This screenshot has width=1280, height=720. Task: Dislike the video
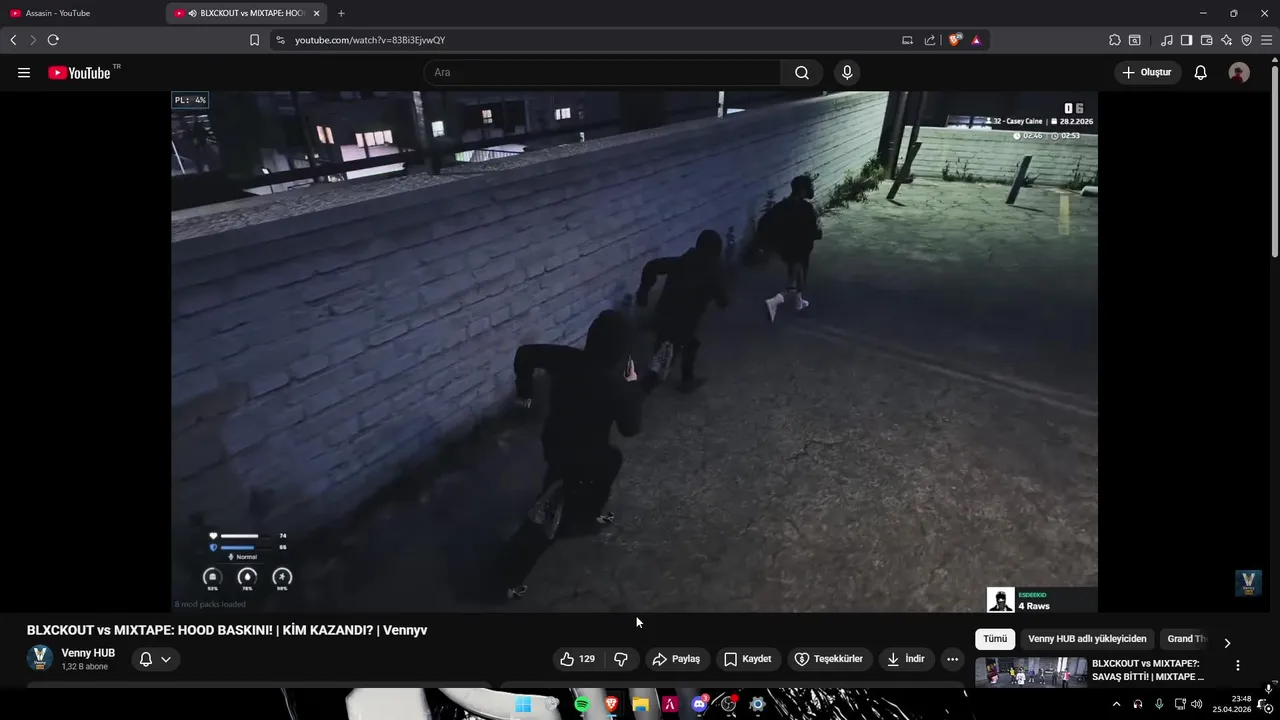621,659
